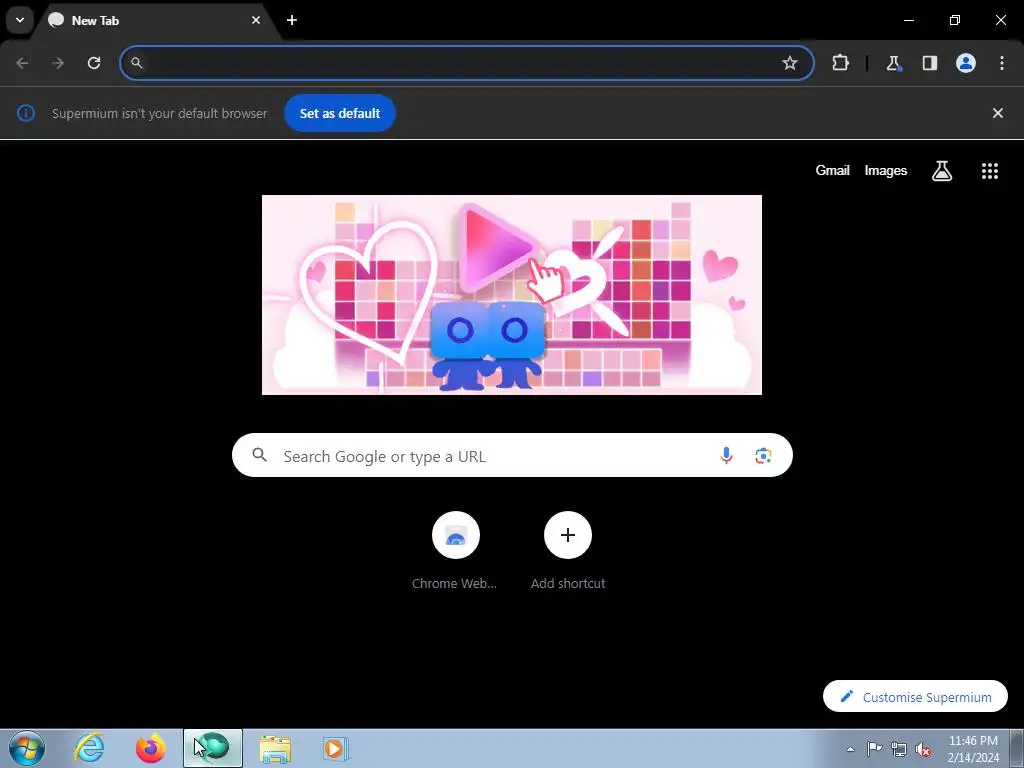The image size is (1024, 768).
Task: Click magnifier icon in address bar
Action: [136, 63]
